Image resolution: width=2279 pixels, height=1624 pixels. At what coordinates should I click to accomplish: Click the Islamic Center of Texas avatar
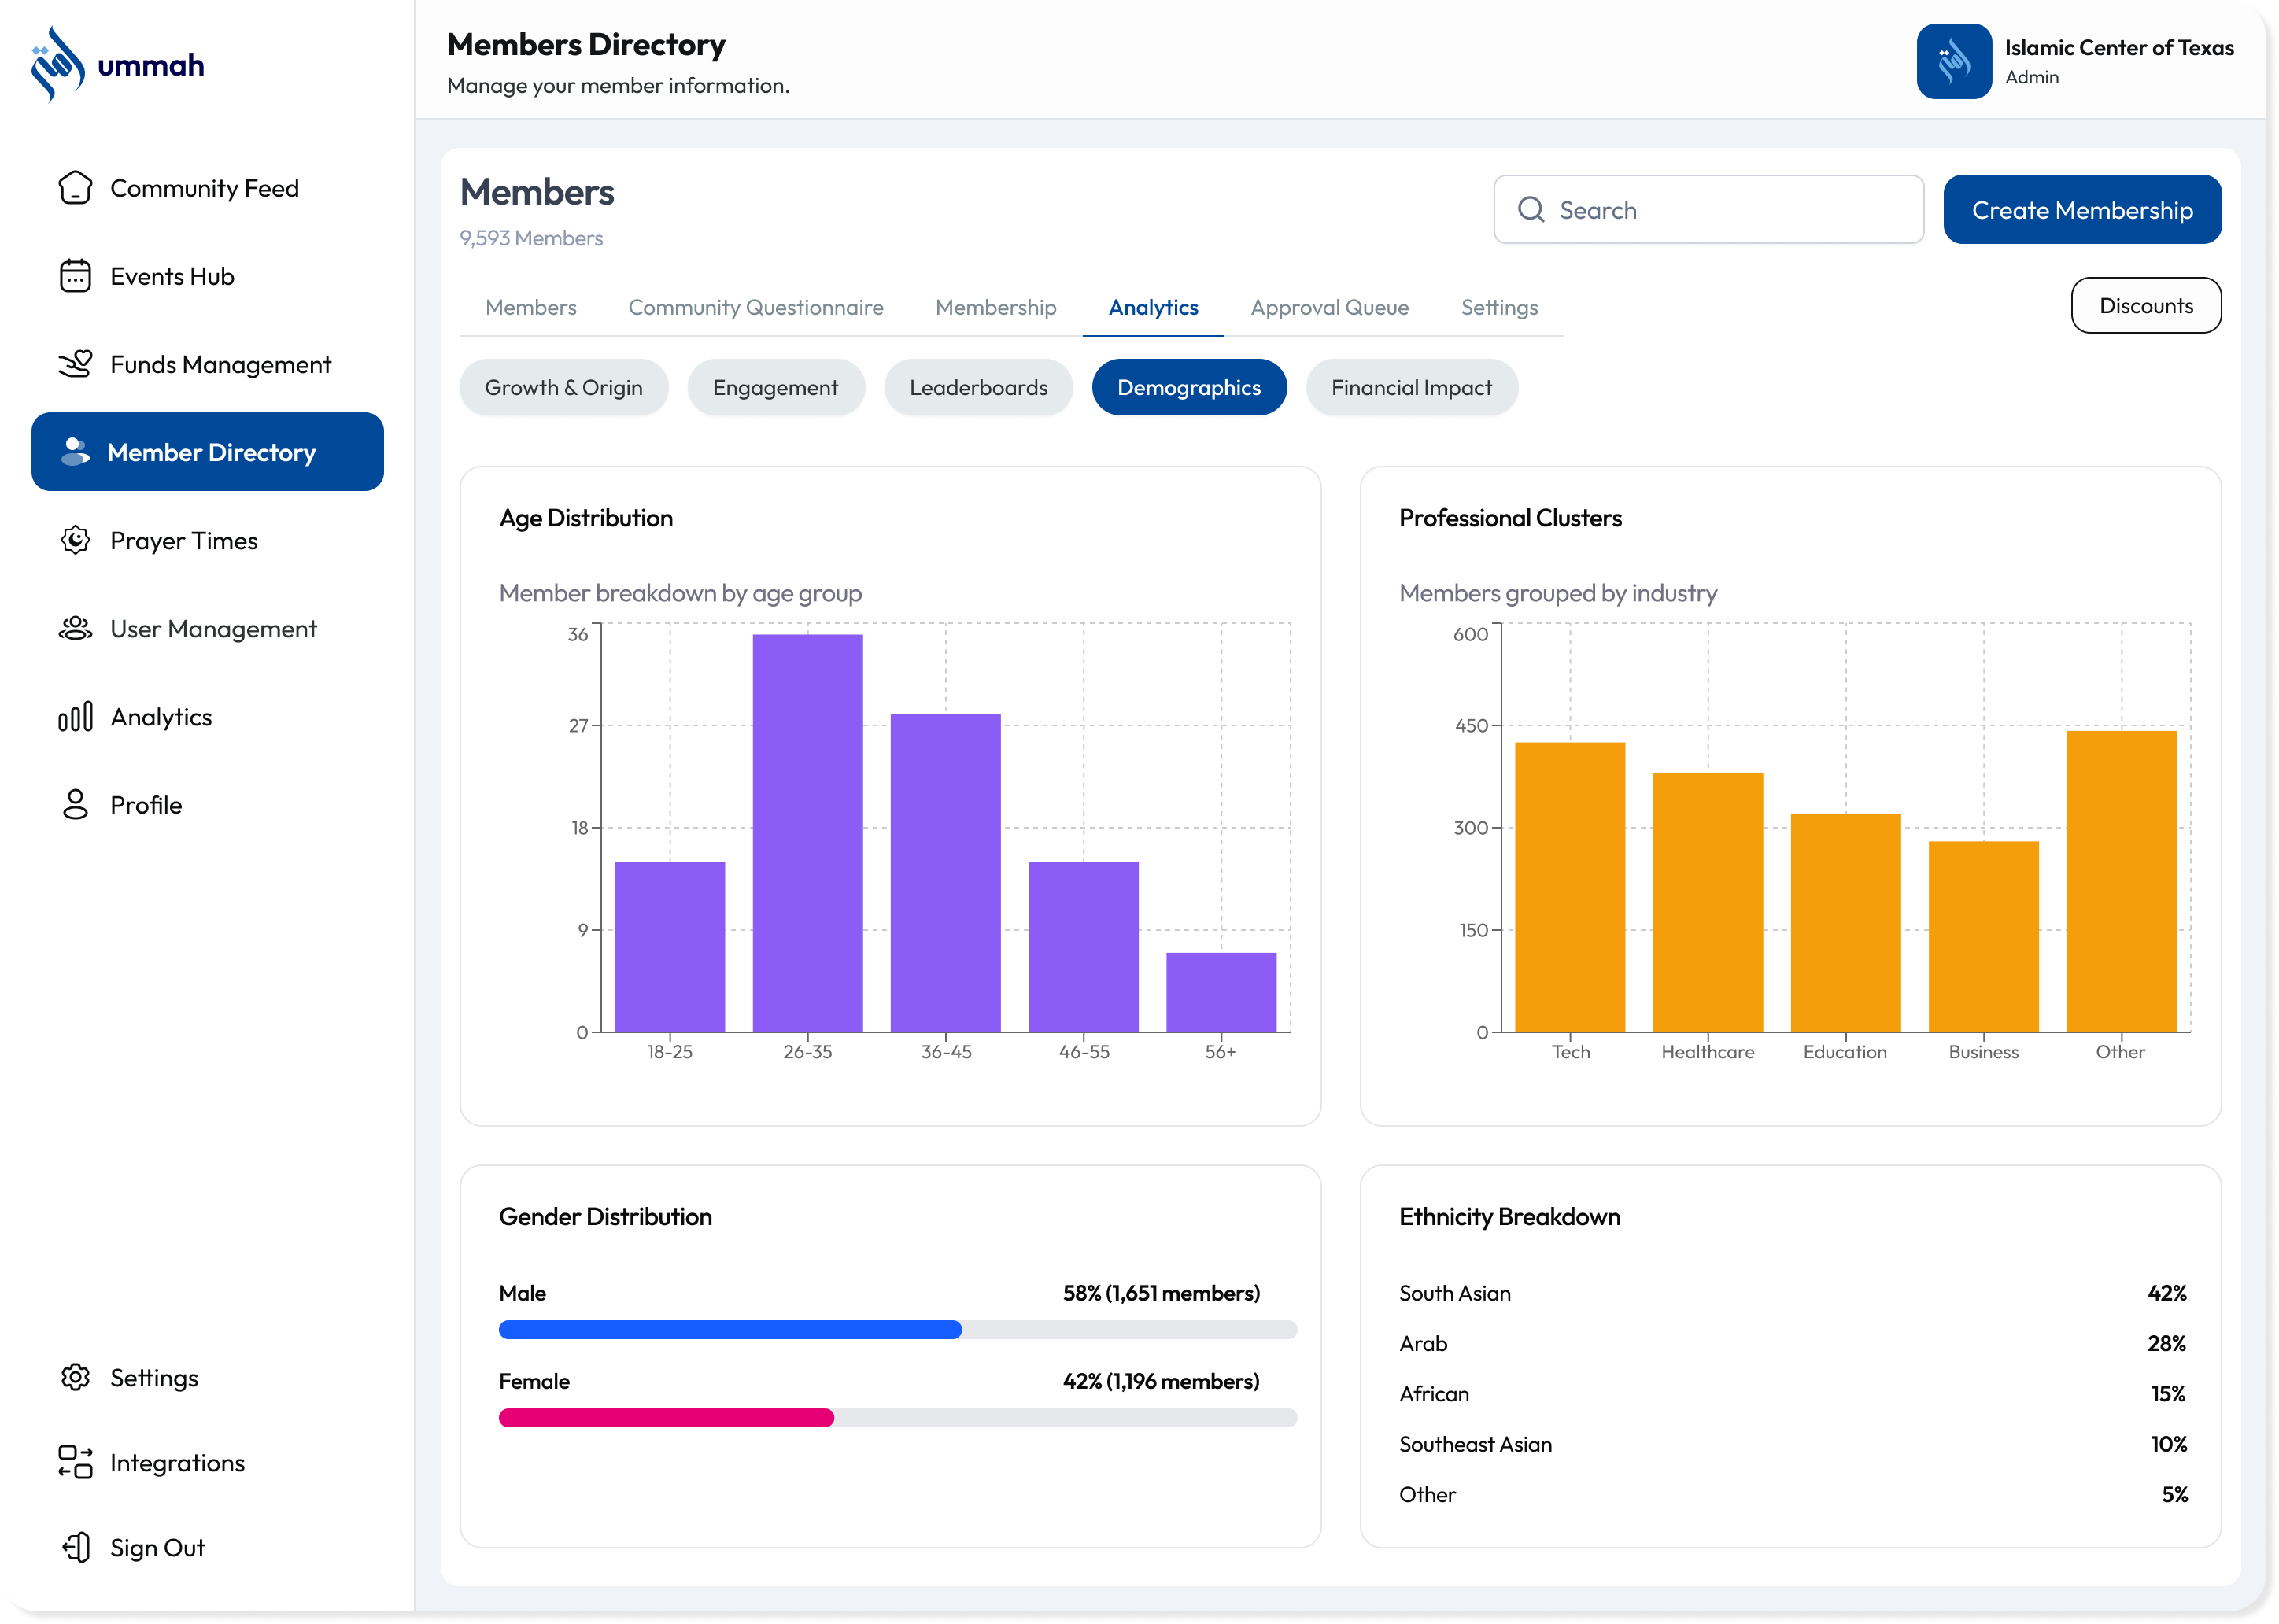1953,61
